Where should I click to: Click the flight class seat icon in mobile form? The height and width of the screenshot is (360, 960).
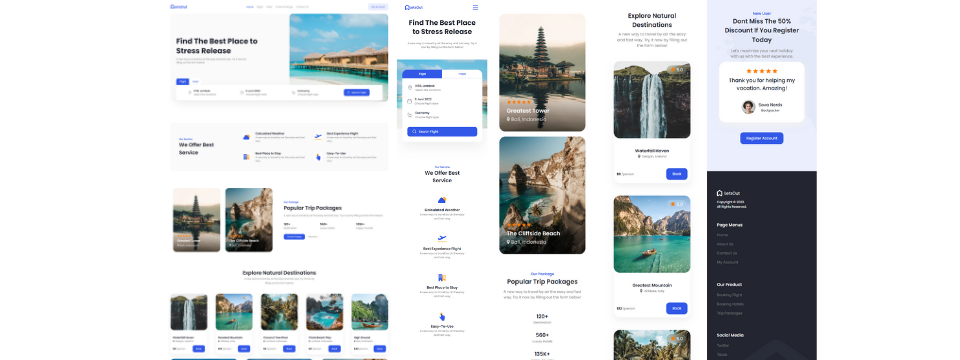tap(410, 114)
